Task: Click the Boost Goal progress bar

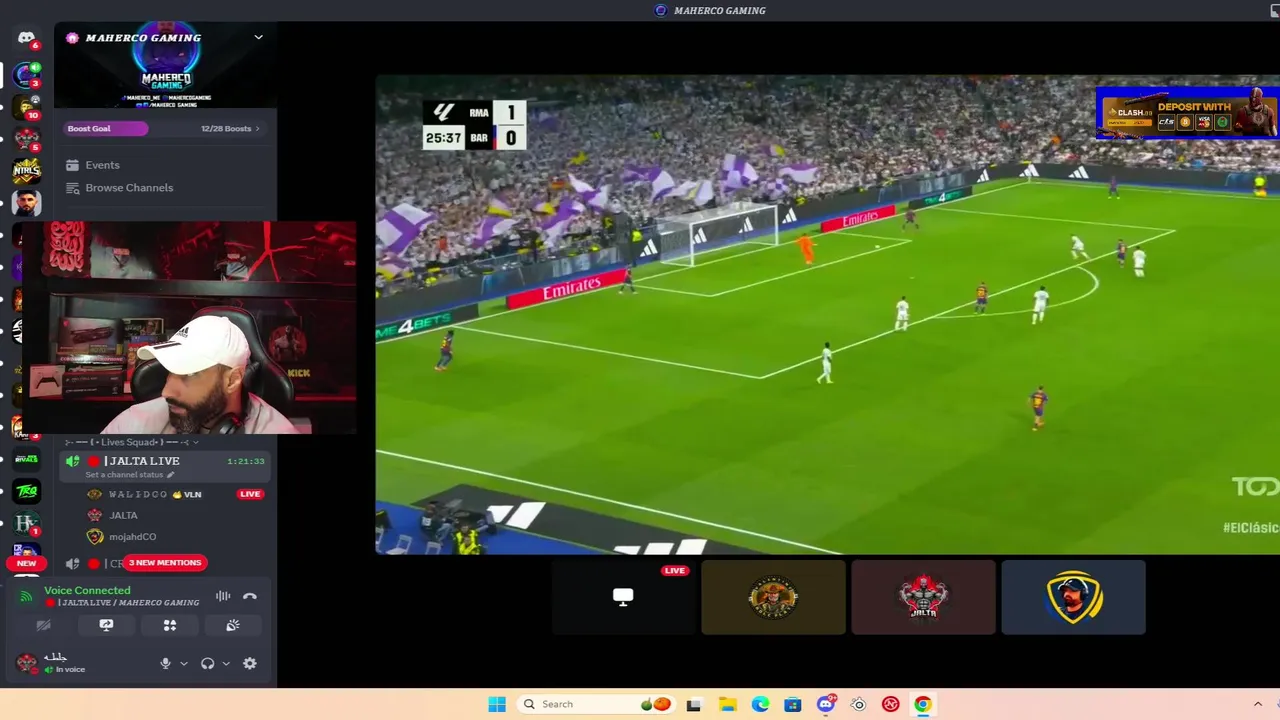Action: pos(106,128)
